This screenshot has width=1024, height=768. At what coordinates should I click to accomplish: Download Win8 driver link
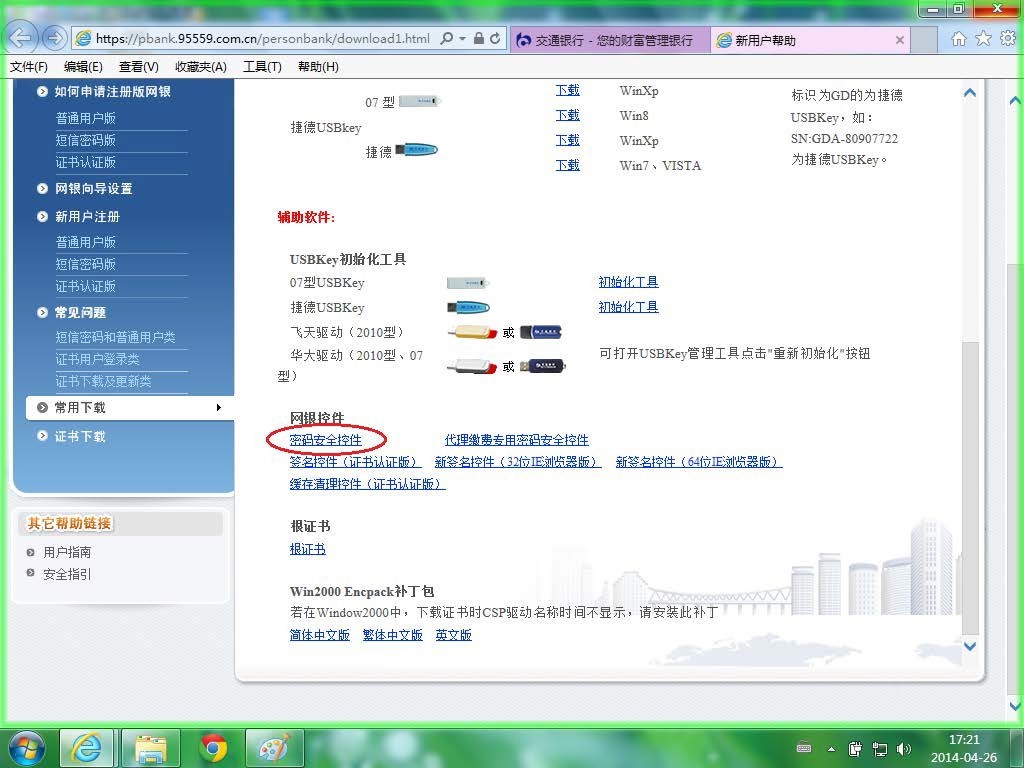[568, 115]
